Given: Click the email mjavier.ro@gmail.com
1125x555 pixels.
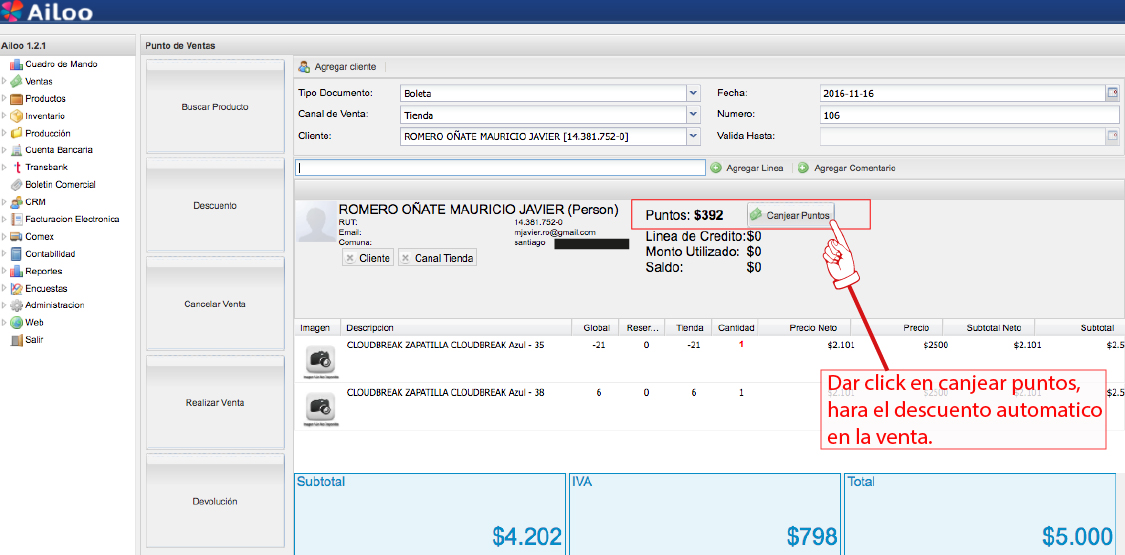Looking at the screenshot, I should [555, 232].
